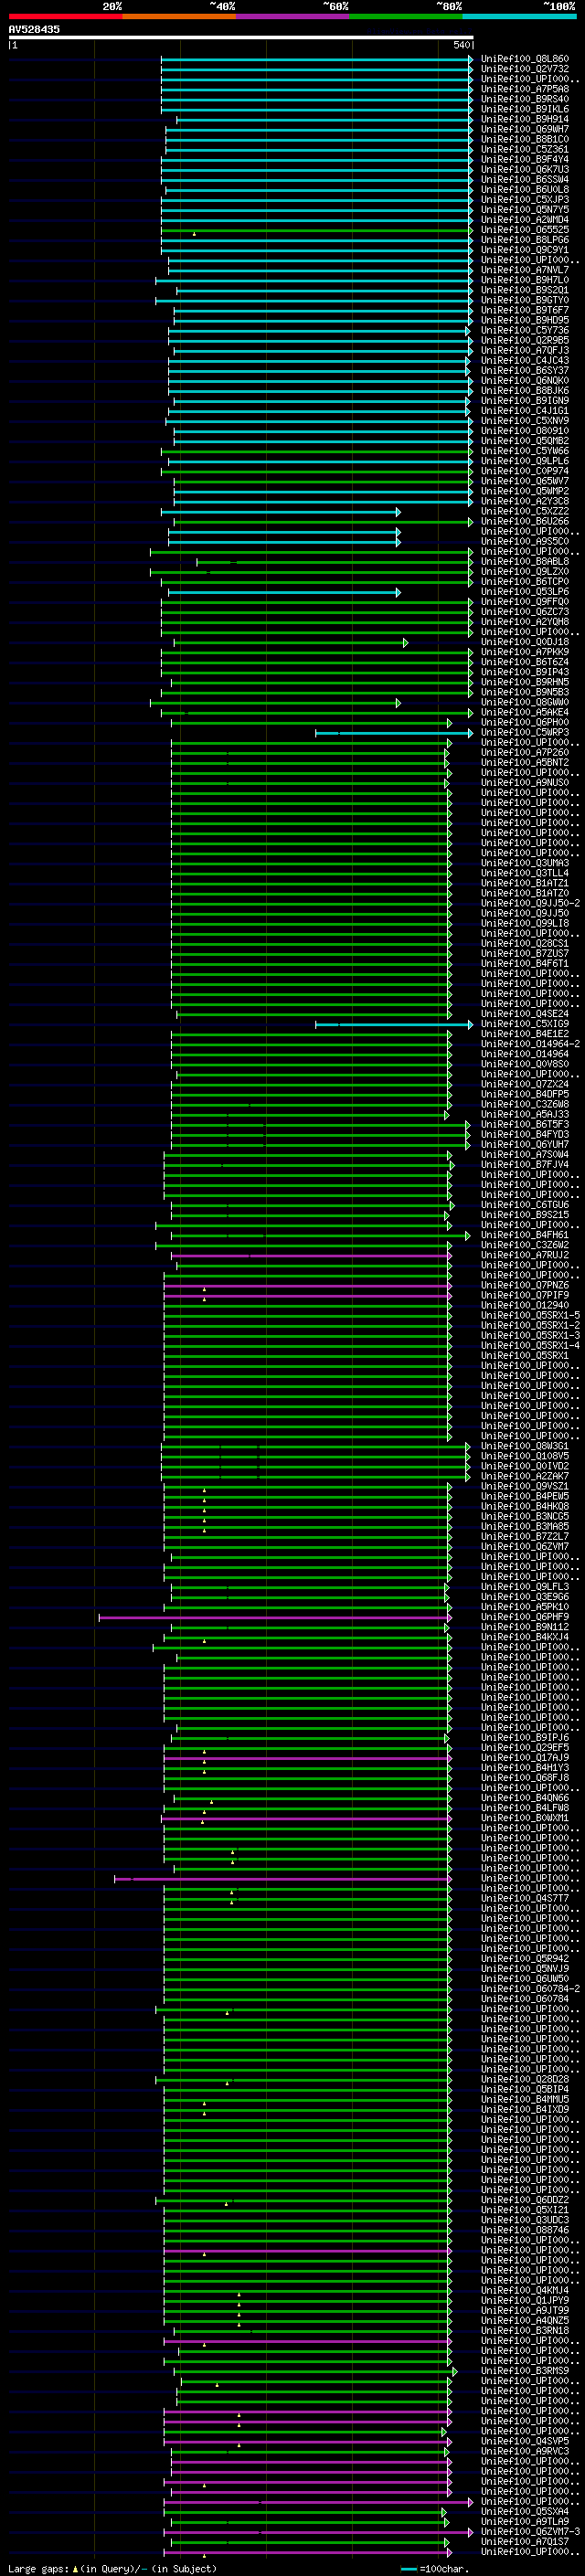This screenshot has height=2576, width=585.
Task: Click hit UniRef100_A7RUJ2
Action: coord(525,1256)
